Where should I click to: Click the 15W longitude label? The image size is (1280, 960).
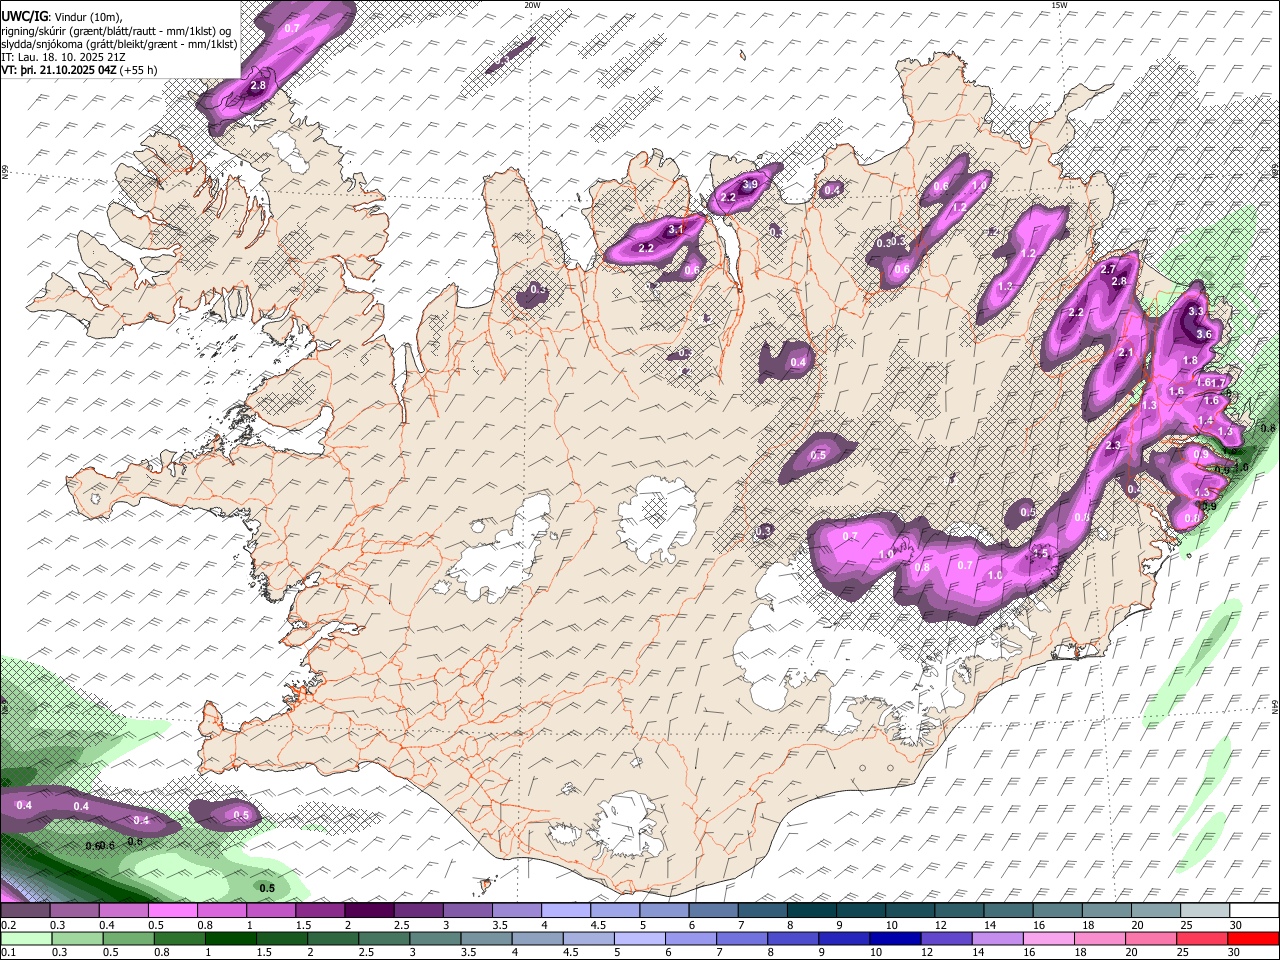pos(1059,5)
